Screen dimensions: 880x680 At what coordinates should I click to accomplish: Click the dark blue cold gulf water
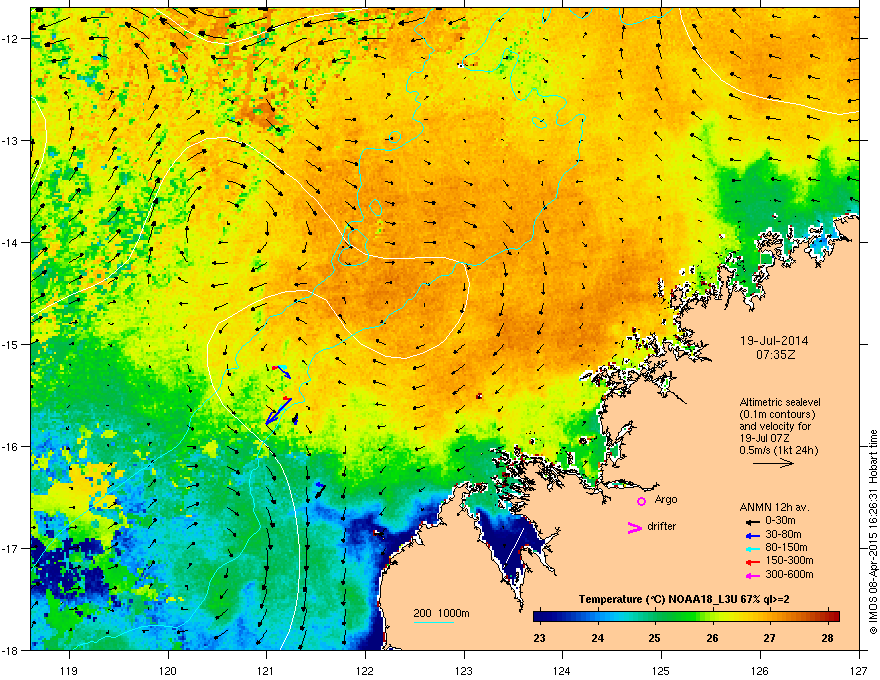[x=512, y=541]
